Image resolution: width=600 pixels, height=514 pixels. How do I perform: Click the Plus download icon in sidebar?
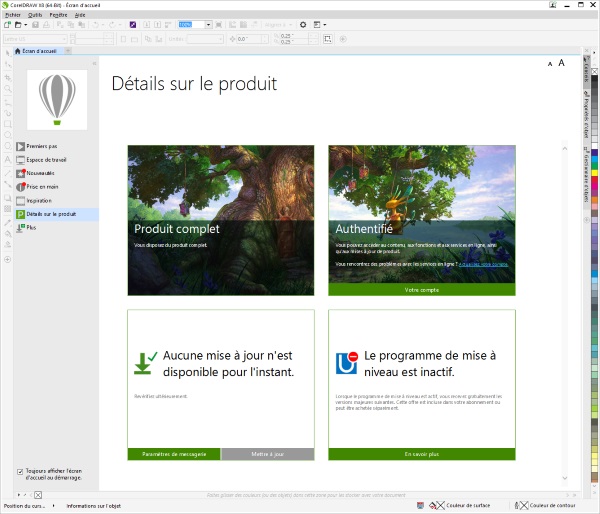[20, 228]
